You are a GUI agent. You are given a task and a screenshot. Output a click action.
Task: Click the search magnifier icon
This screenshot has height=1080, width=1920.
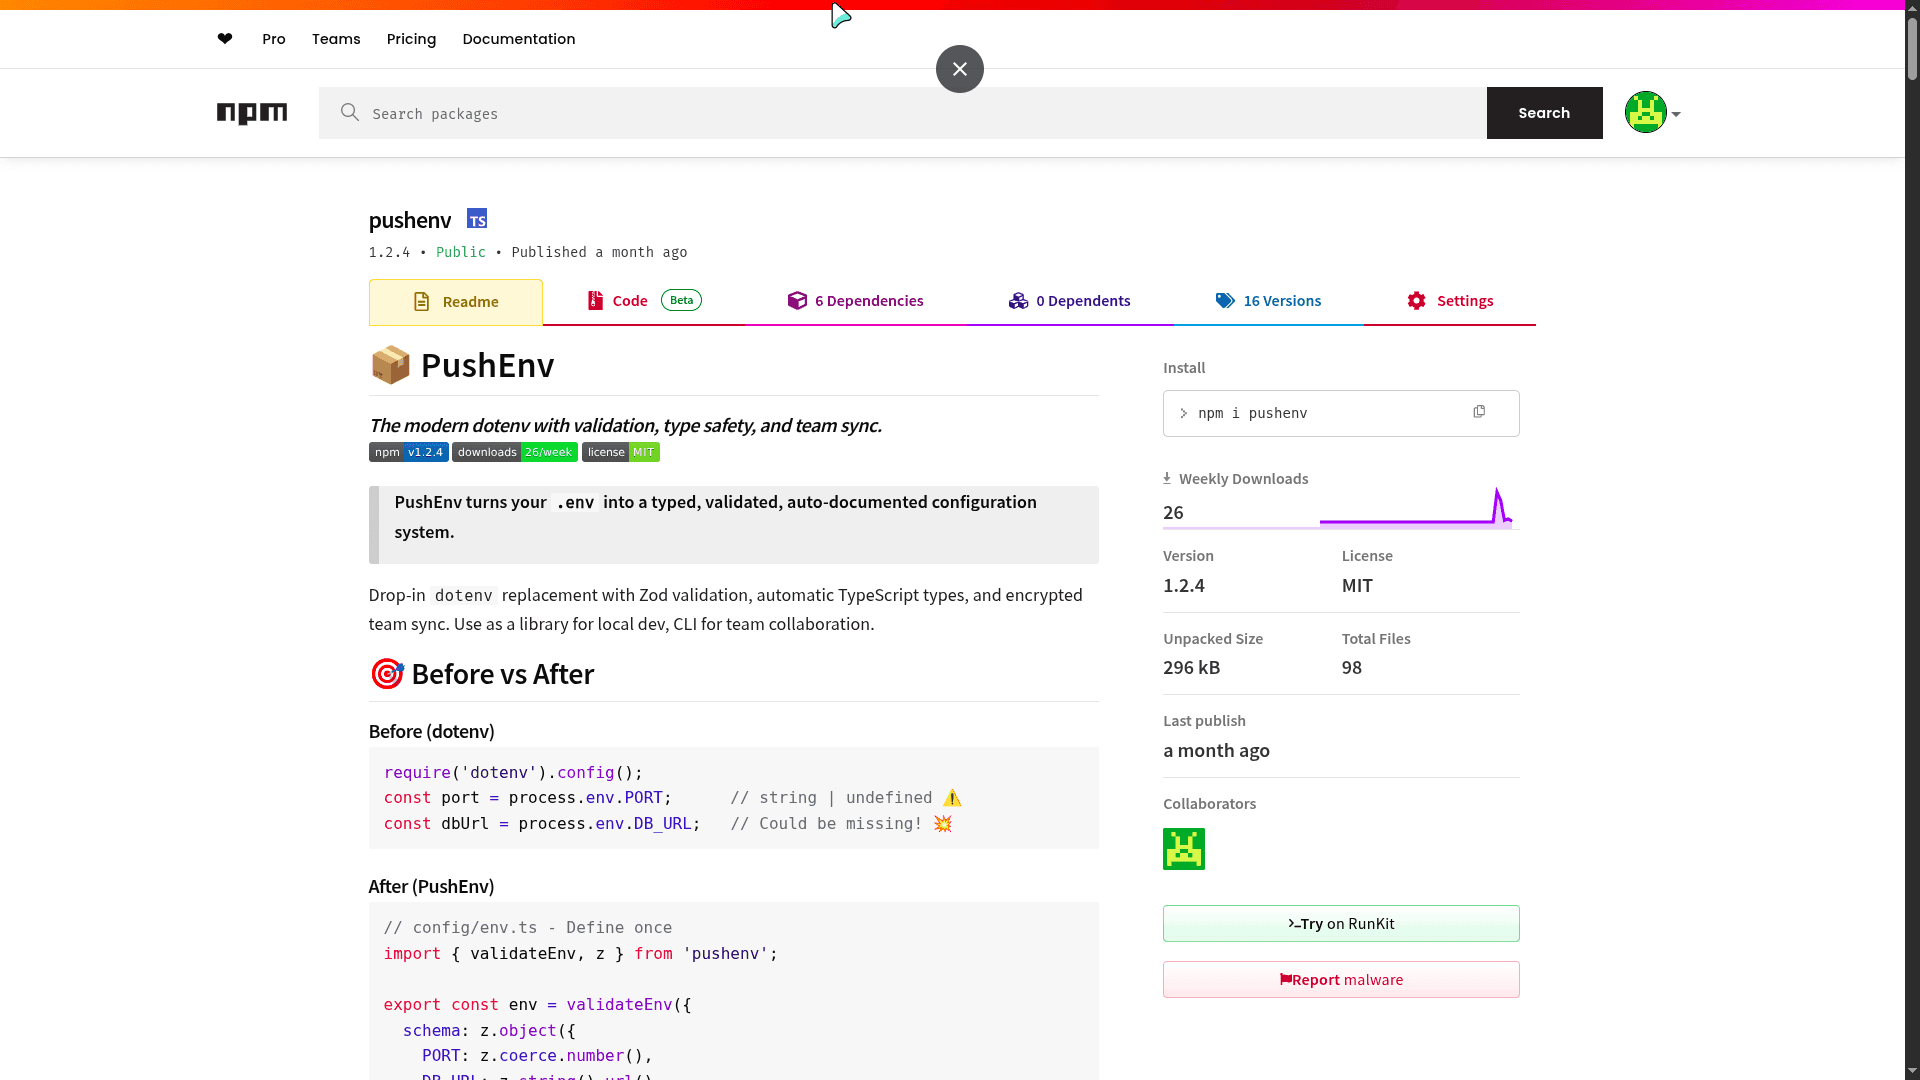(x=348, y=113)
